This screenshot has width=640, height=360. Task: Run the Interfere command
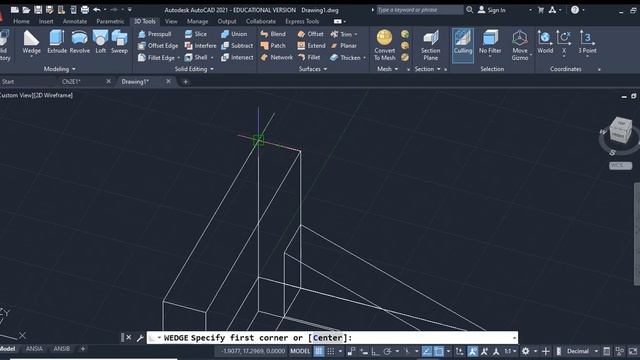point(200,46)
